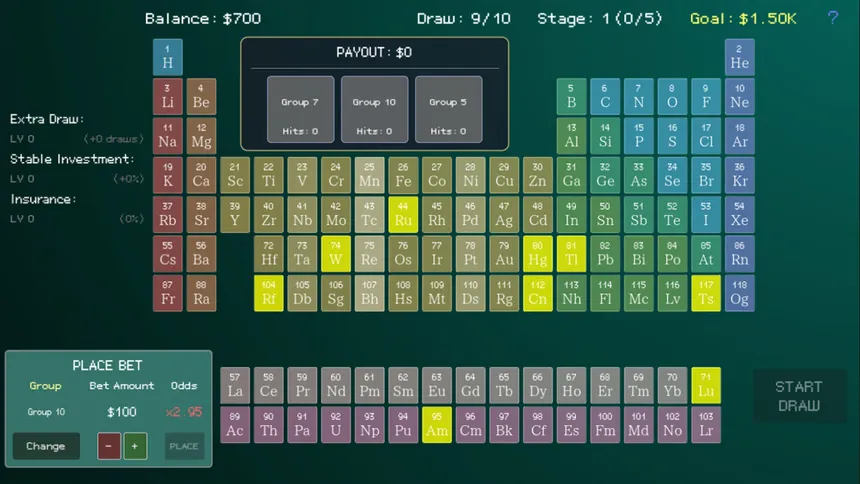Click the Insurance upgrade label
860x484 pixels.
pos(42,199)
